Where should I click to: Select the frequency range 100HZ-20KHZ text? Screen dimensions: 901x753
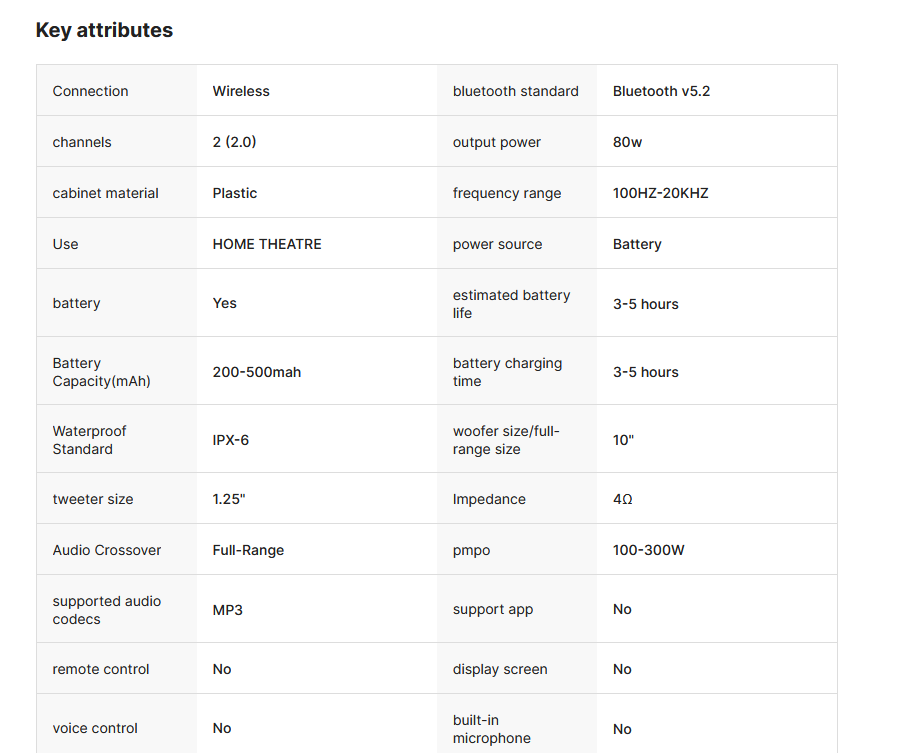point(660,193)
